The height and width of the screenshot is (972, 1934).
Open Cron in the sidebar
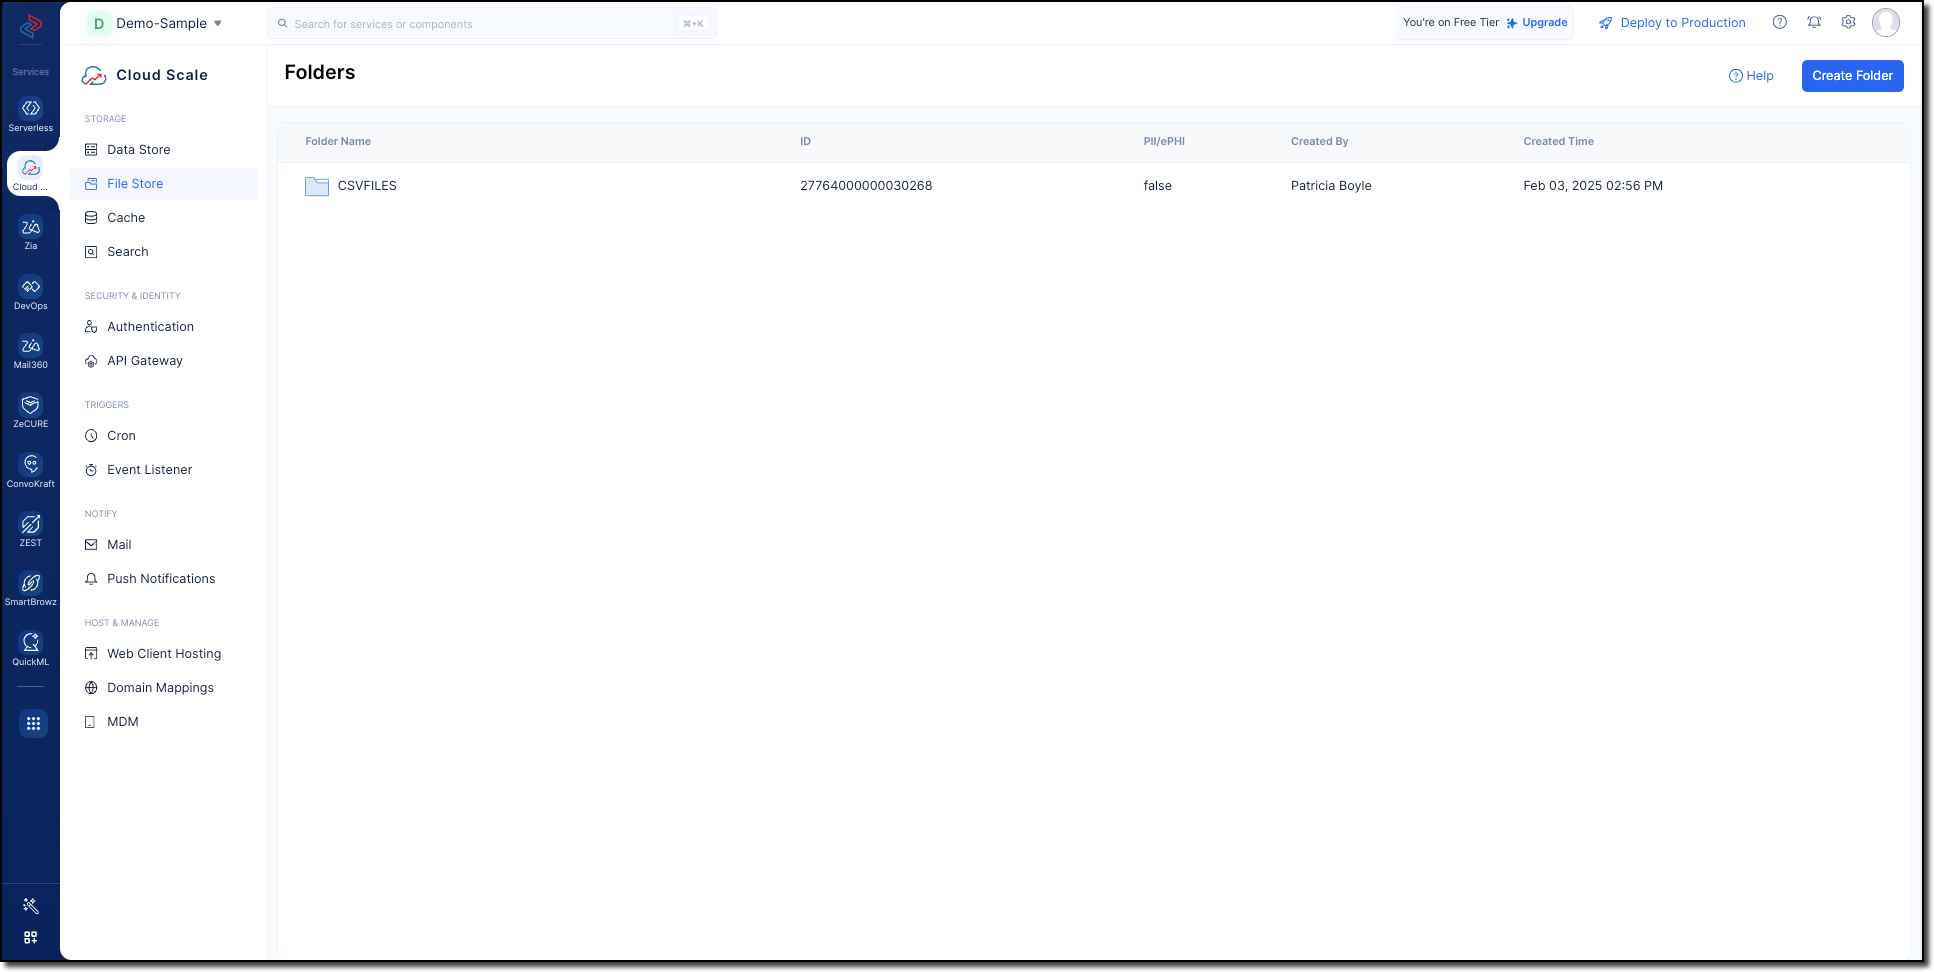163,436
